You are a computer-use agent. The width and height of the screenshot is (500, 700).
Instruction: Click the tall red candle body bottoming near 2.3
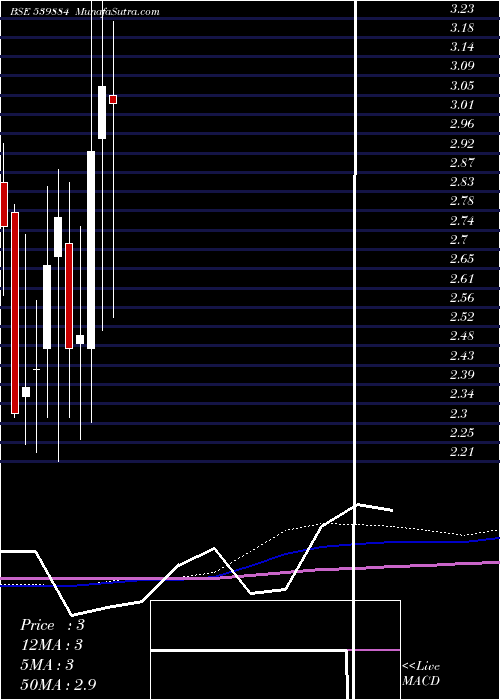coord(15,313)
